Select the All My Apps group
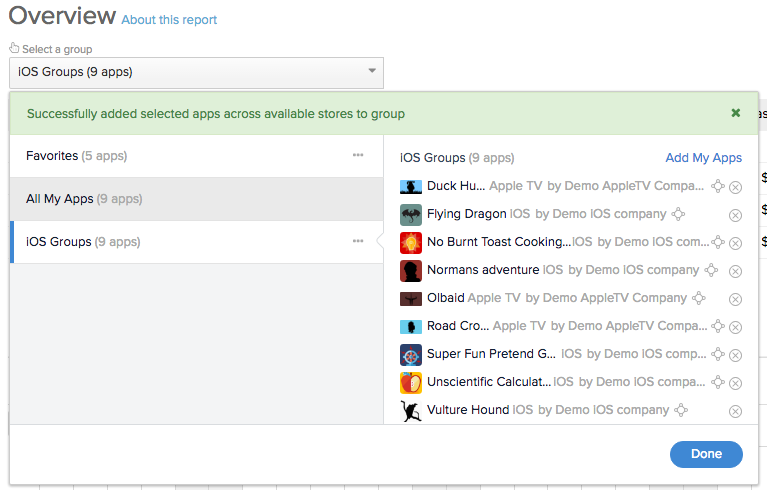This screenshot has height=490, width=767. coord(196,199)
